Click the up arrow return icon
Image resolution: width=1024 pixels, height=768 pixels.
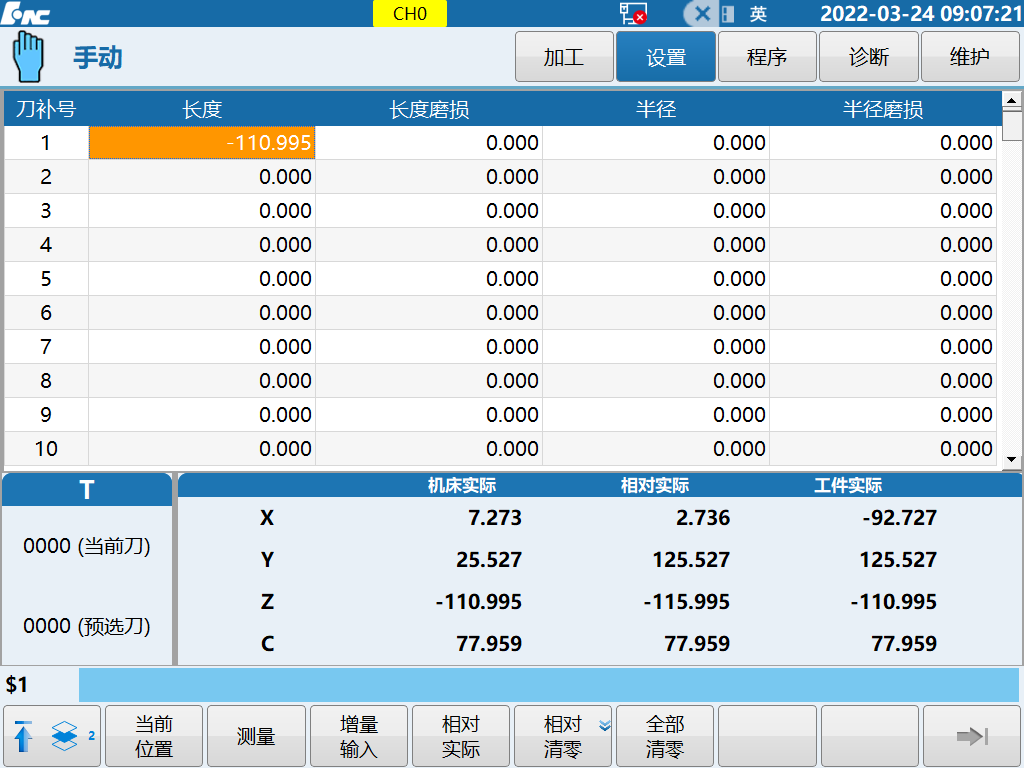(x=24, y=737)
